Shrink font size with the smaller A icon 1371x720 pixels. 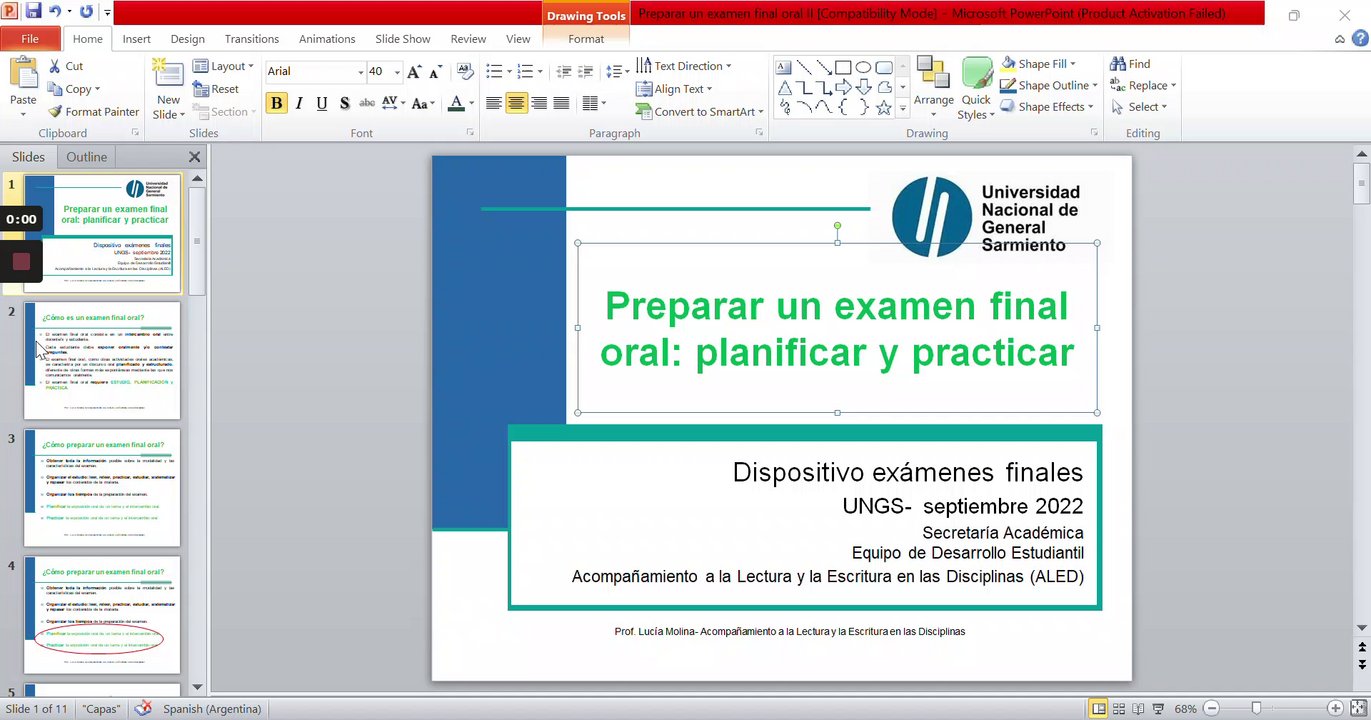pyautogui.click(x=435, y=72)
